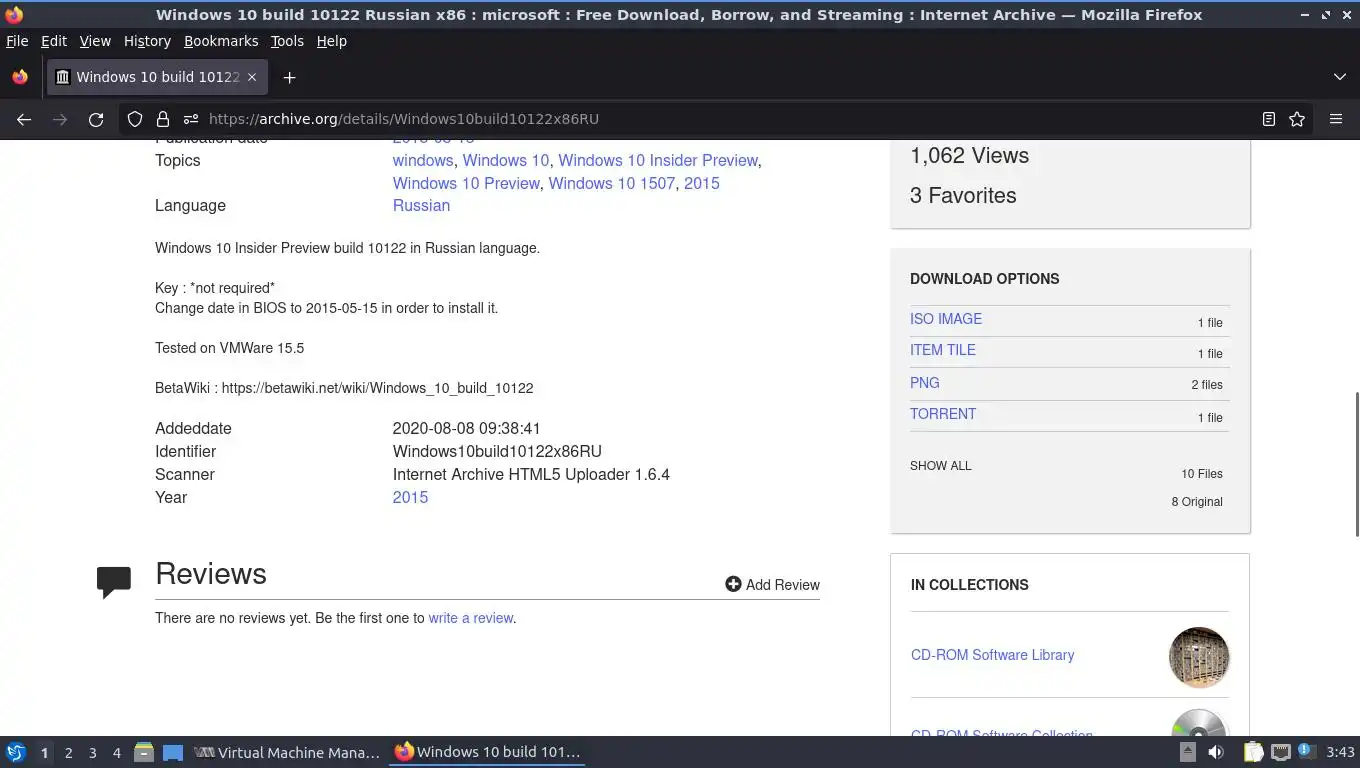Screen dimensions: 1360x768
Task: Open the tracking protection shield icon
Action: (135, 119)
